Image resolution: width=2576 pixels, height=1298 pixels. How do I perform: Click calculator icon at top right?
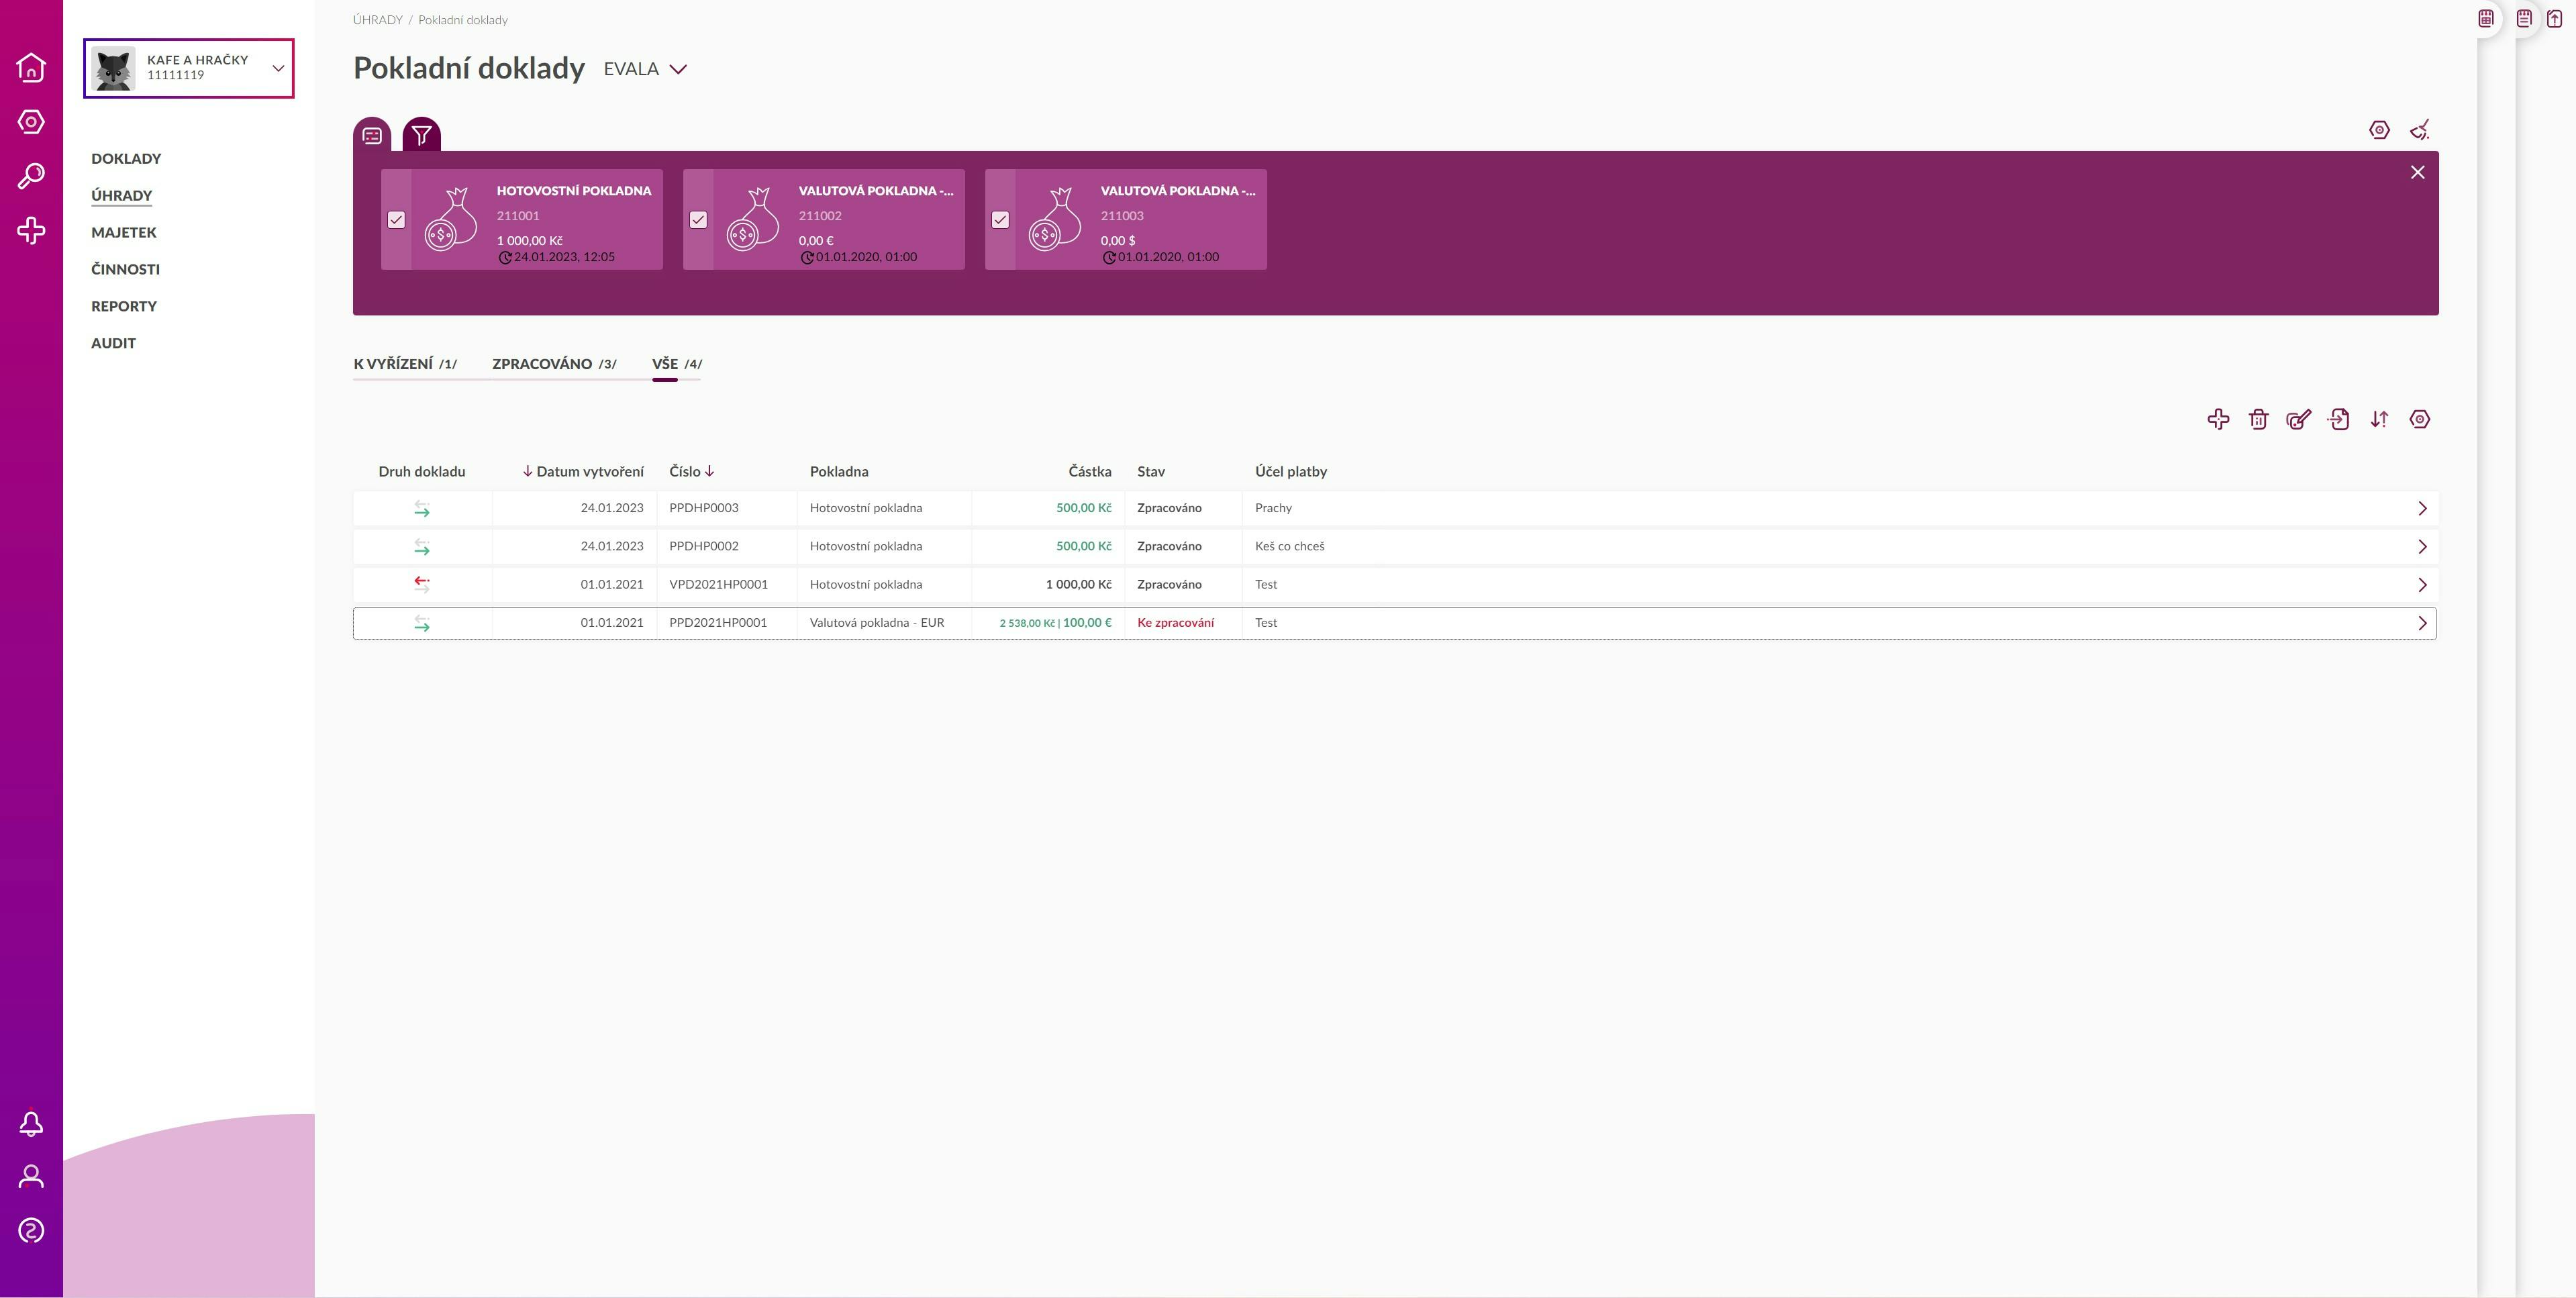[x=2486, y=18]
